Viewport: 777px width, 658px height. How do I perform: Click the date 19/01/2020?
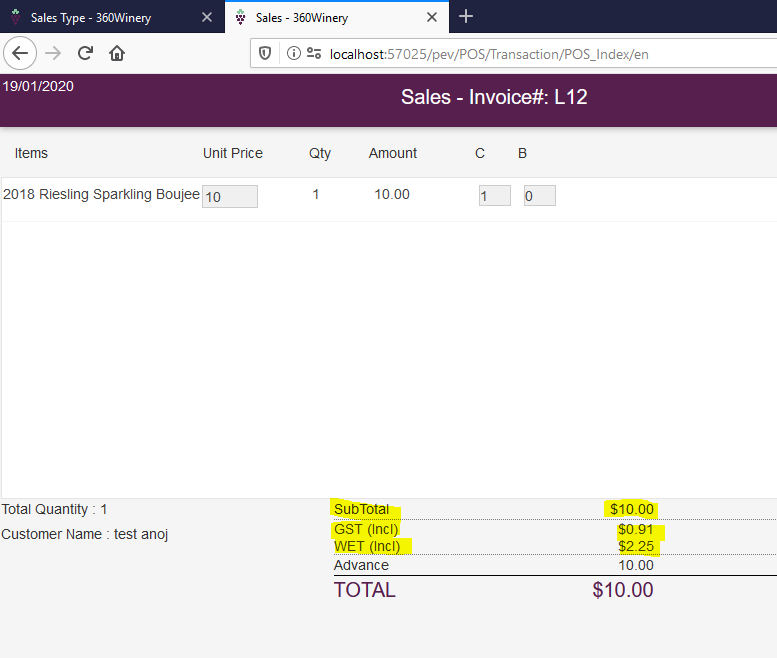coord(38,86)
